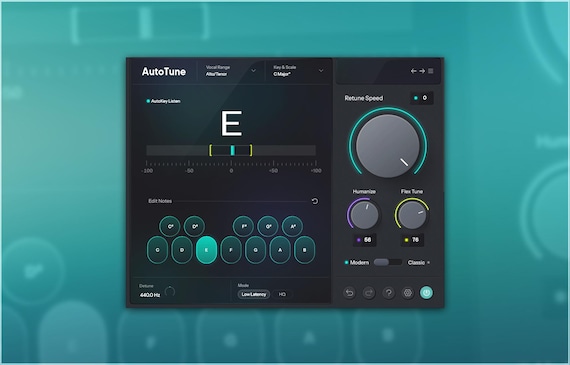Click the Edit Notes label
The image size is (570, 365).
point(160,201)
